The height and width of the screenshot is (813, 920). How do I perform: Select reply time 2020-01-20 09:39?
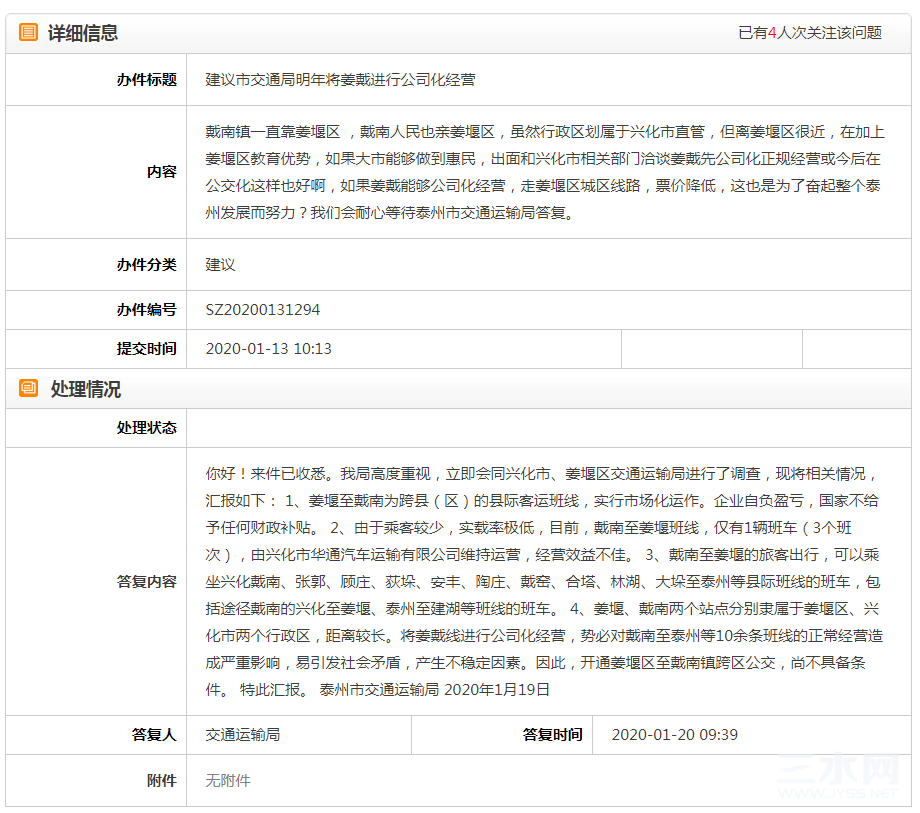pyautogui.click(x=675, y=734)
